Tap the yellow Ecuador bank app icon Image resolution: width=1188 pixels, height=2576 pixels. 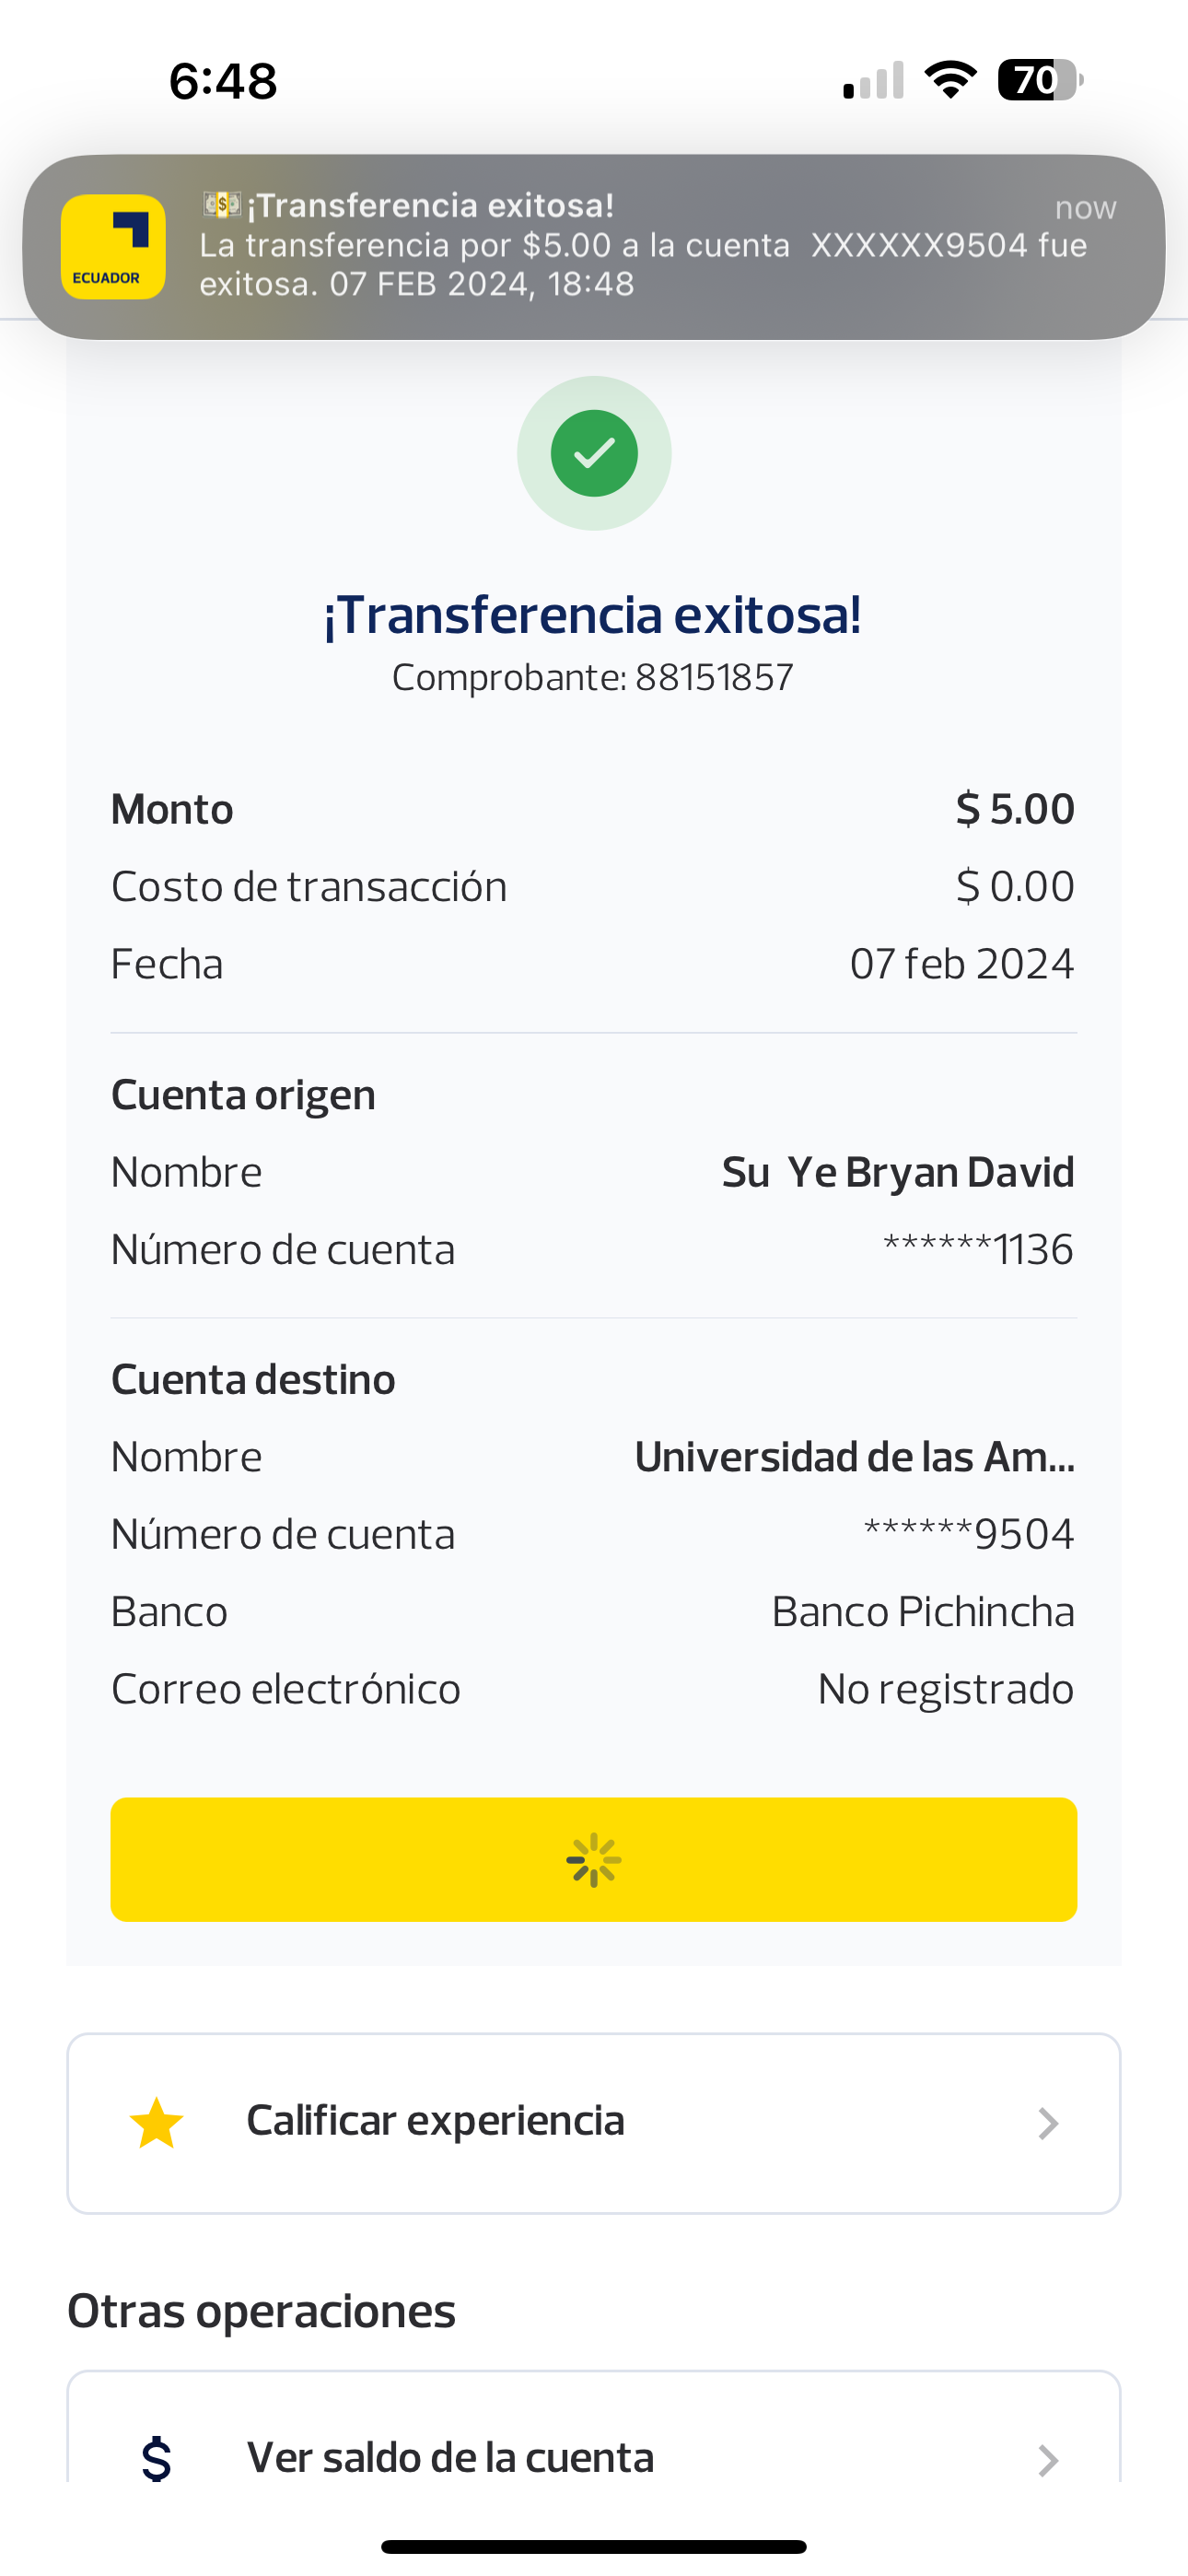click(113, 247)
